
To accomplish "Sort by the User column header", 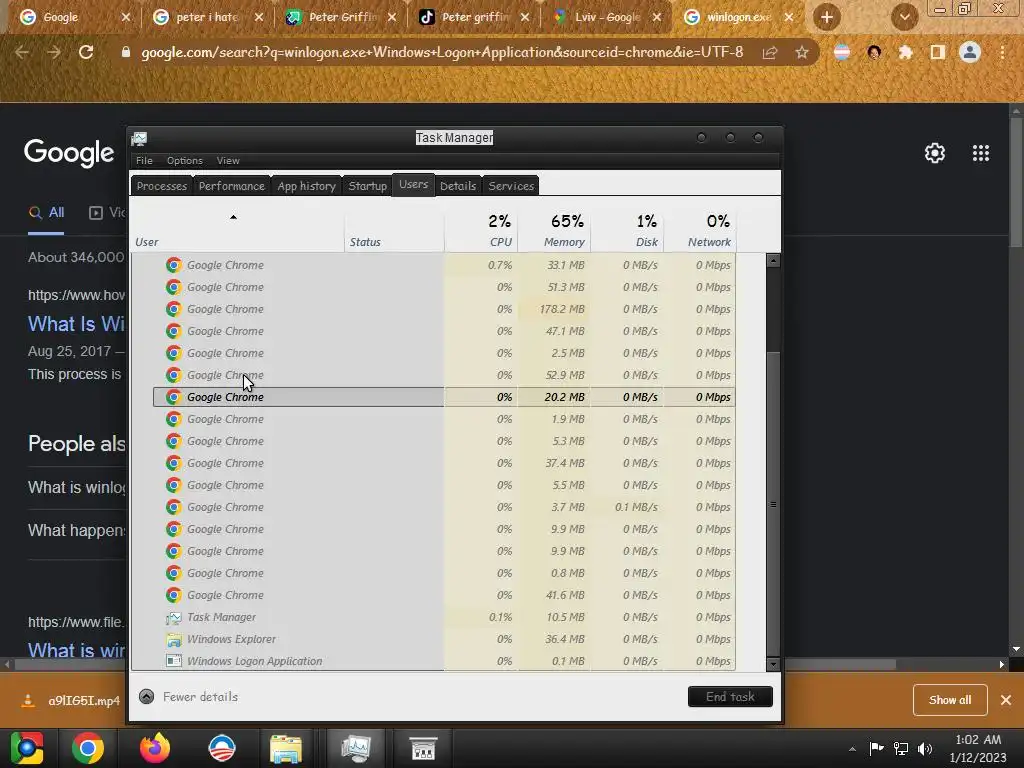I will tap(237, 232).
